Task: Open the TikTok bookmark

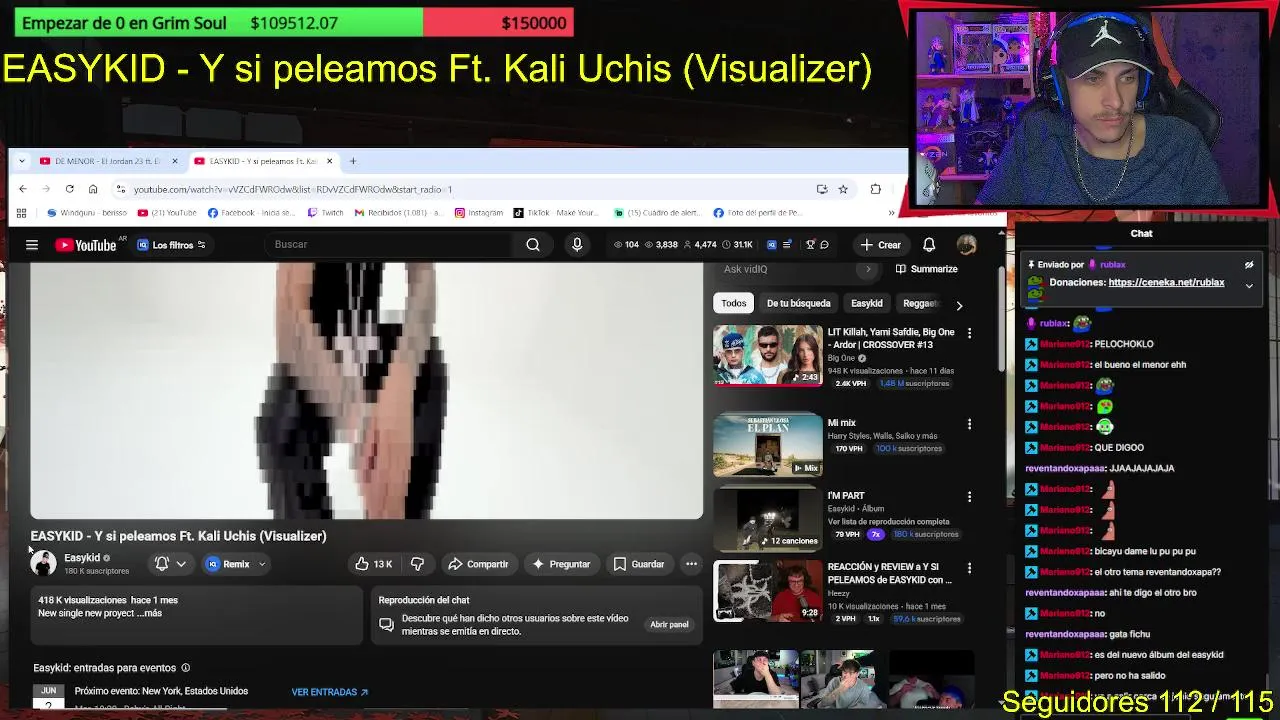Action: click(555, 213)
